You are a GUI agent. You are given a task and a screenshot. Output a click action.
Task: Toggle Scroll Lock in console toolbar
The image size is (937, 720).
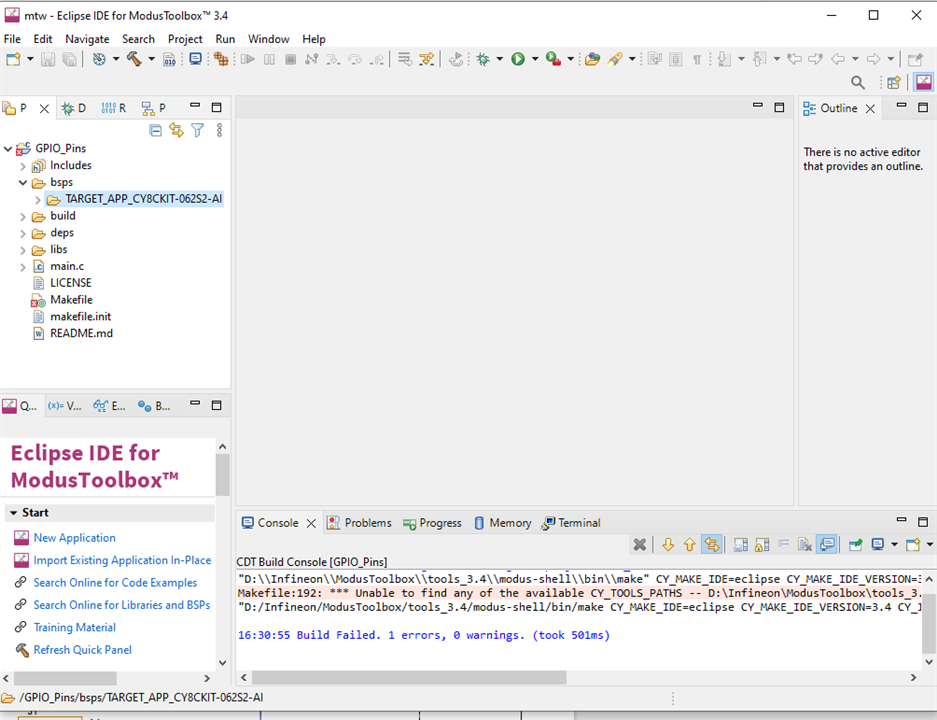pos(762,544)
